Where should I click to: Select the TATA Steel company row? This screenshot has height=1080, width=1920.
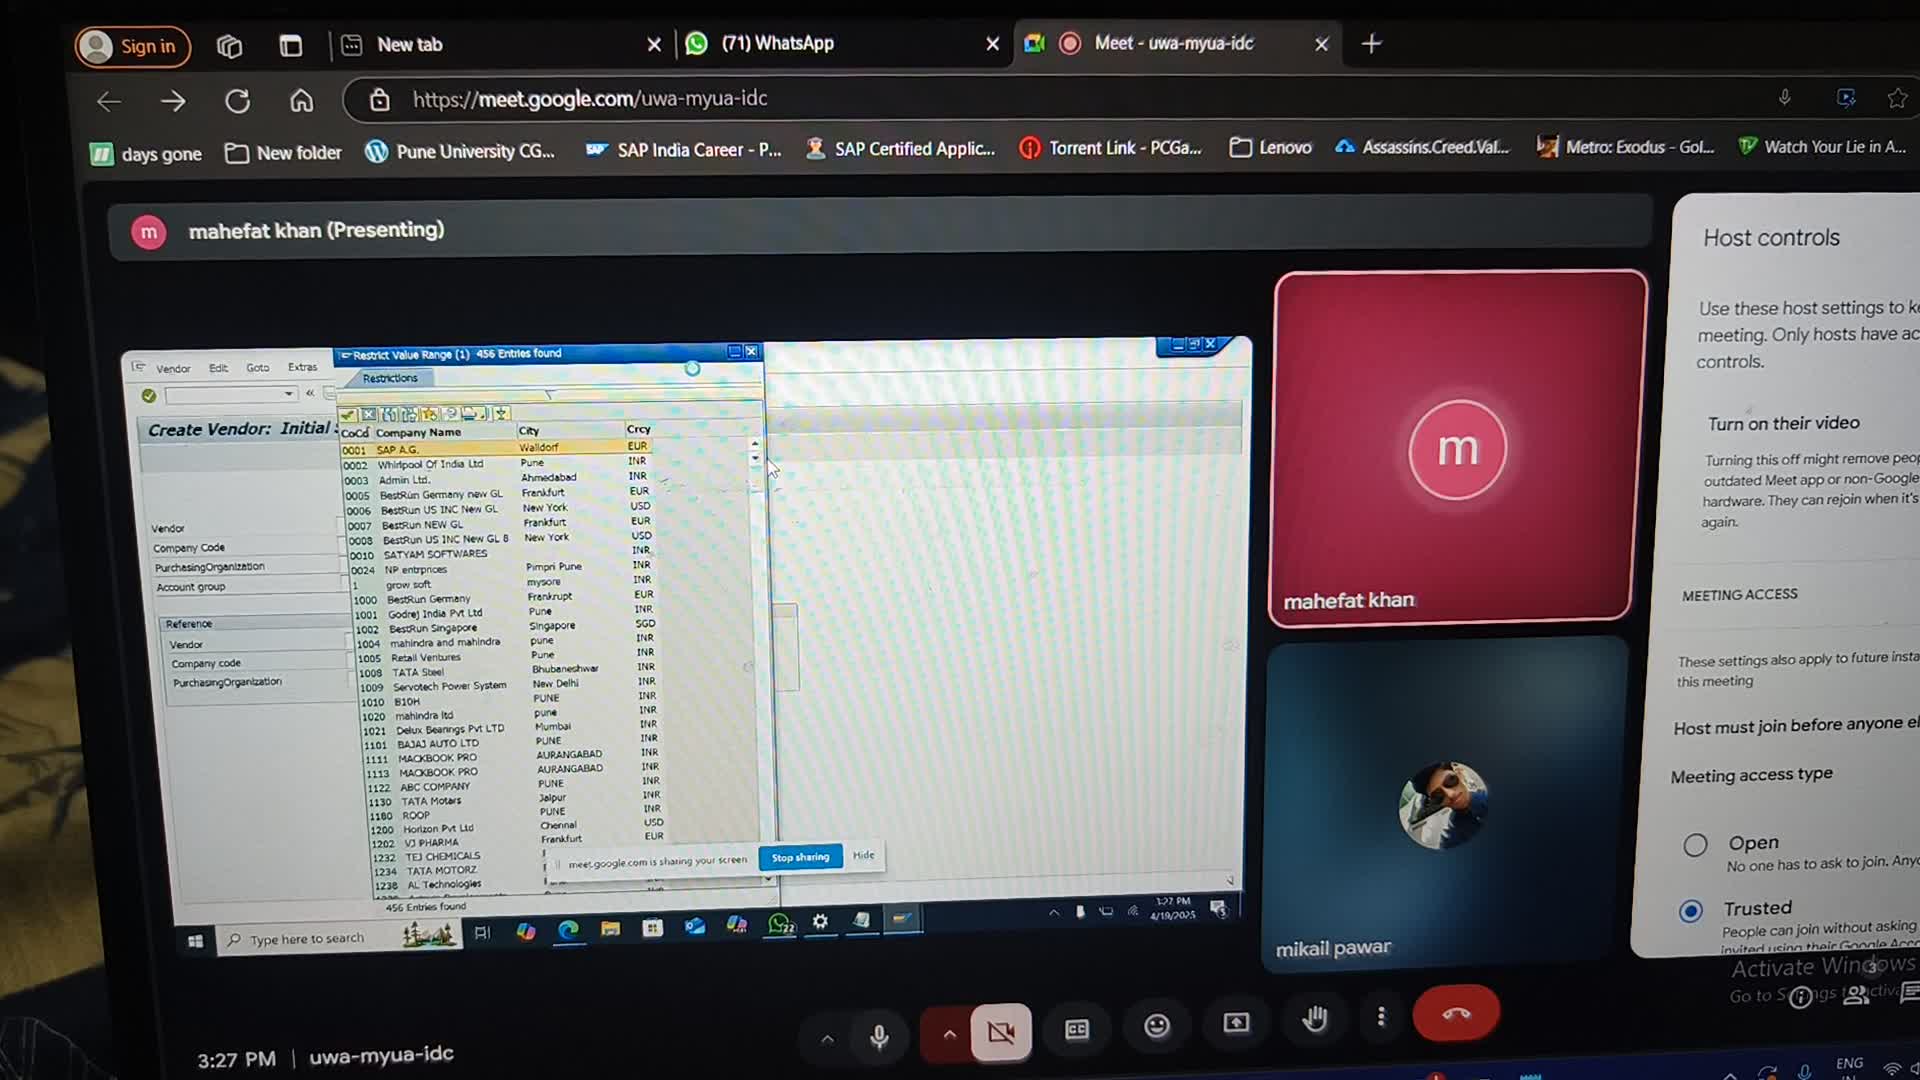tap(508, 672)
